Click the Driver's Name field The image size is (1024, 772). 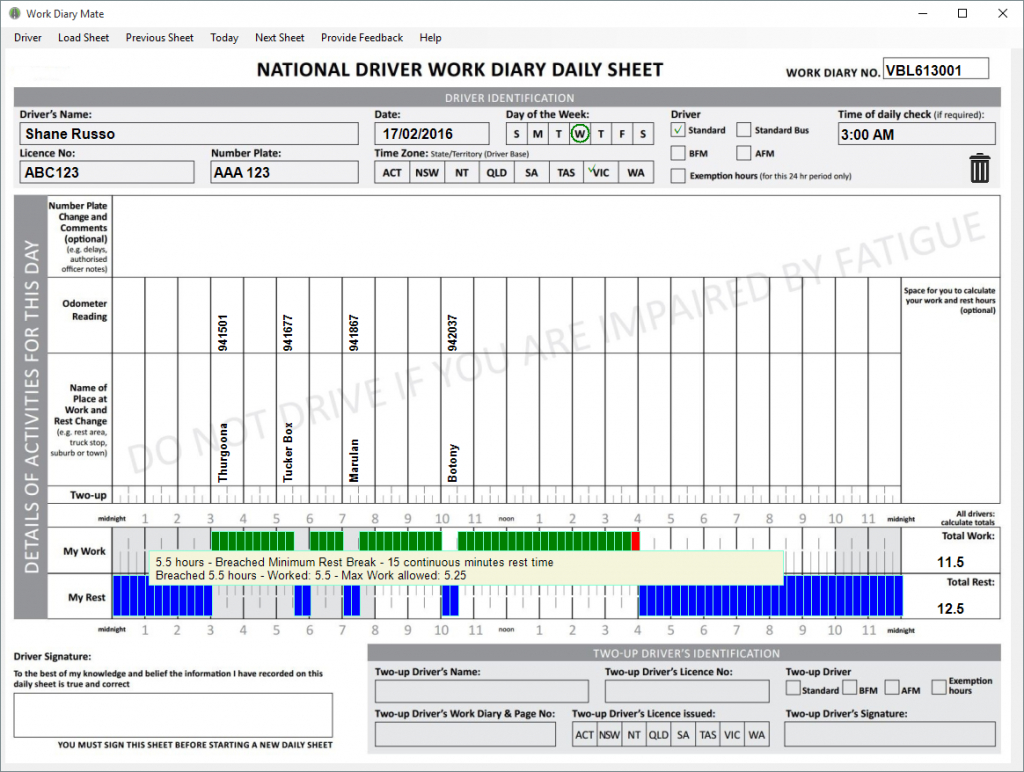point(188,134)
